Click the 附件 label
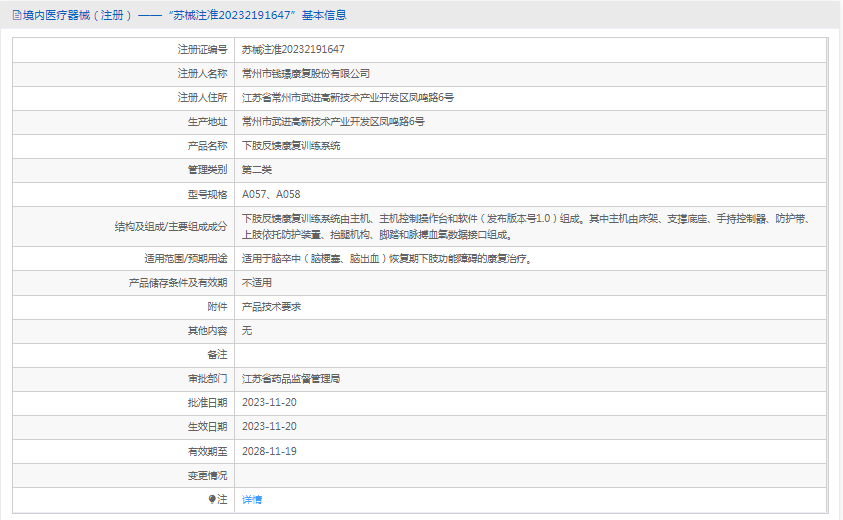 click(x=217, y=307)
